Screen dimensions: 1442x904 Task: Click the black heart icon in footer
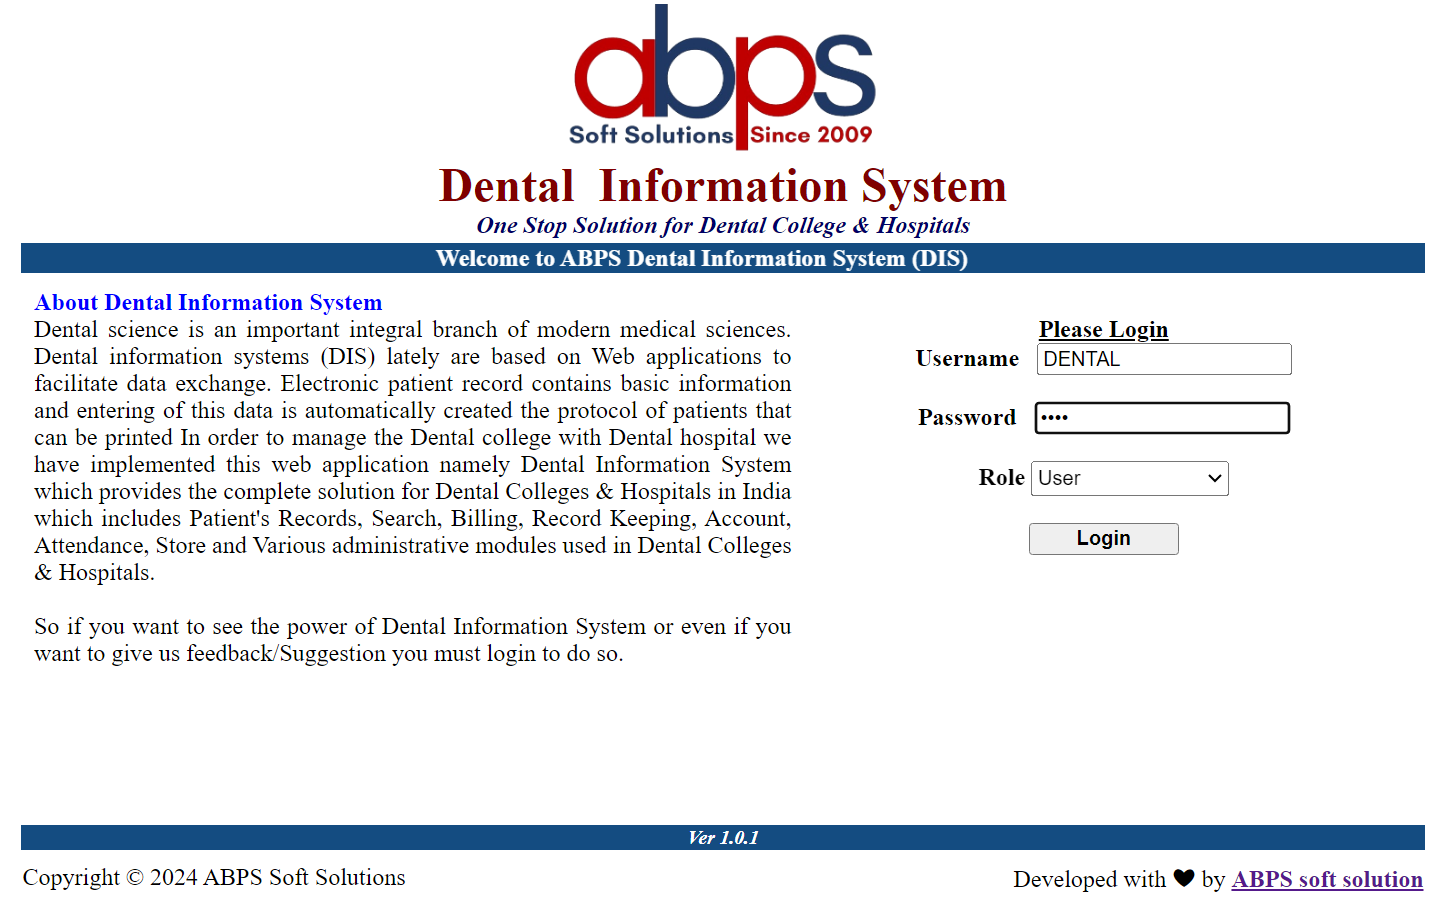pos(1184,879)
